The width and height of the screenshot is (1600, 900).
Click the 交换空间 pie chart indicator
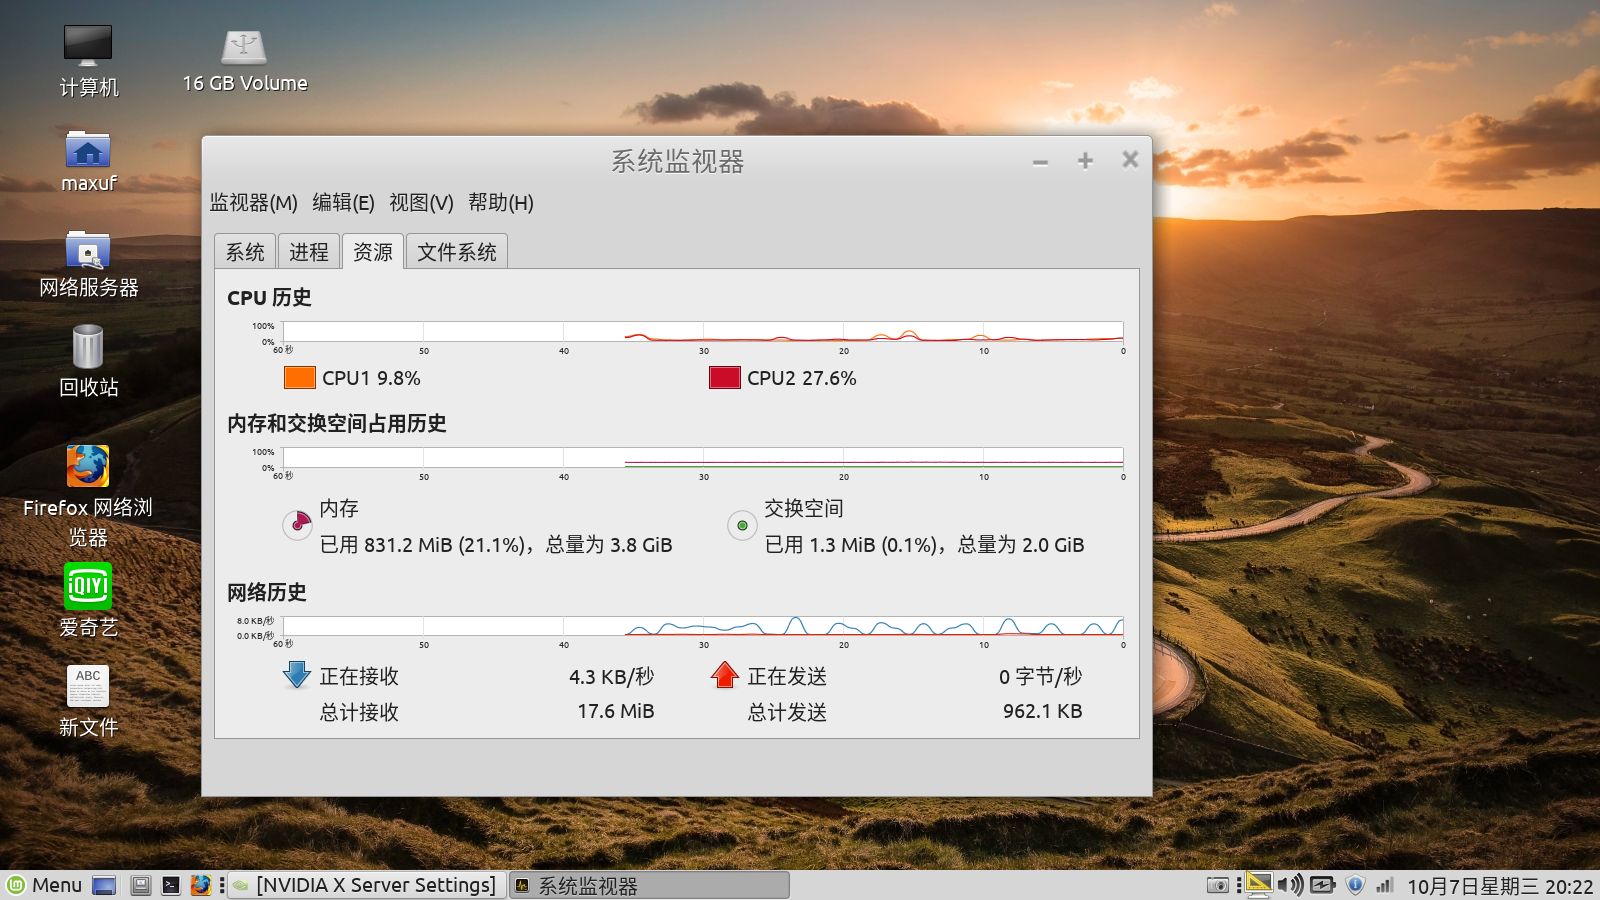743,525
